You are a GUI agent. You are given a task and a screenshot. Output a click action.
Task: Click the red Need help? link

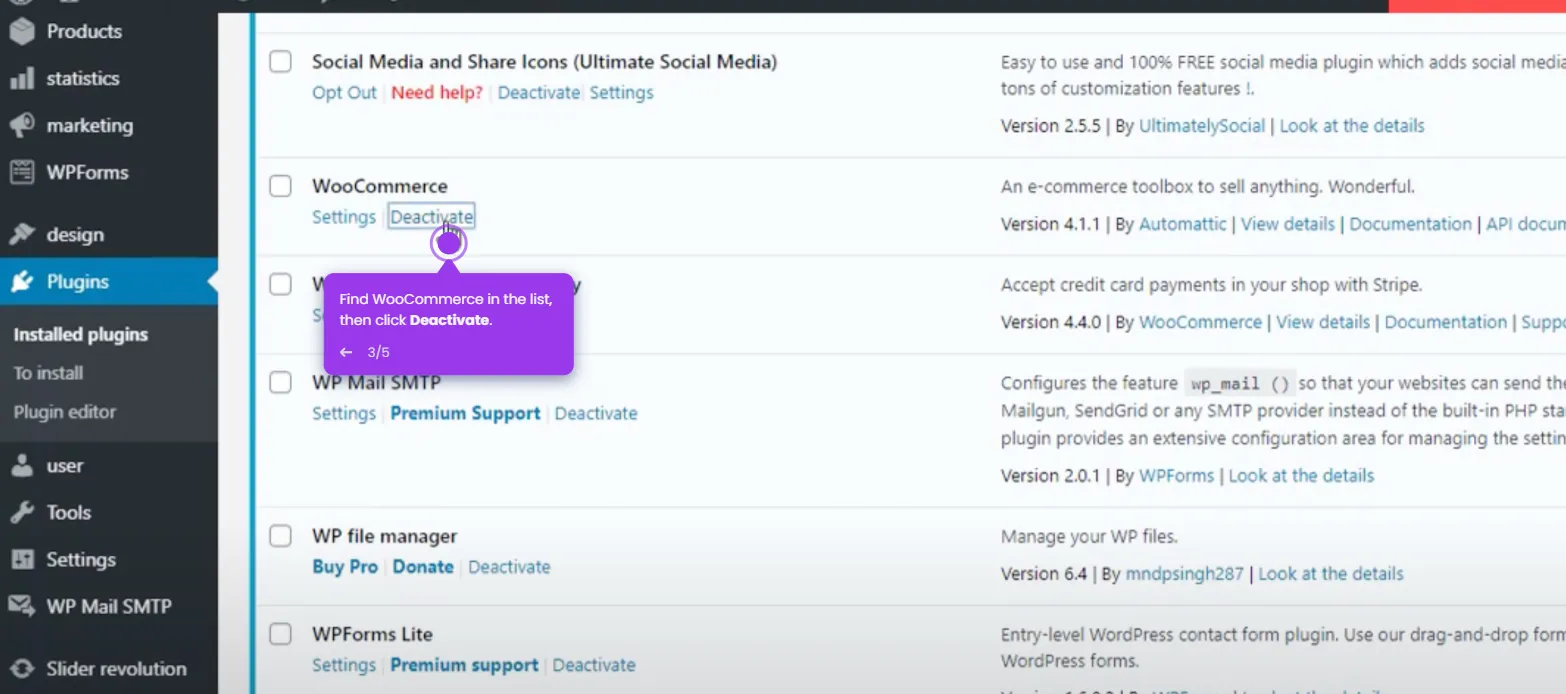pos(437,93)
